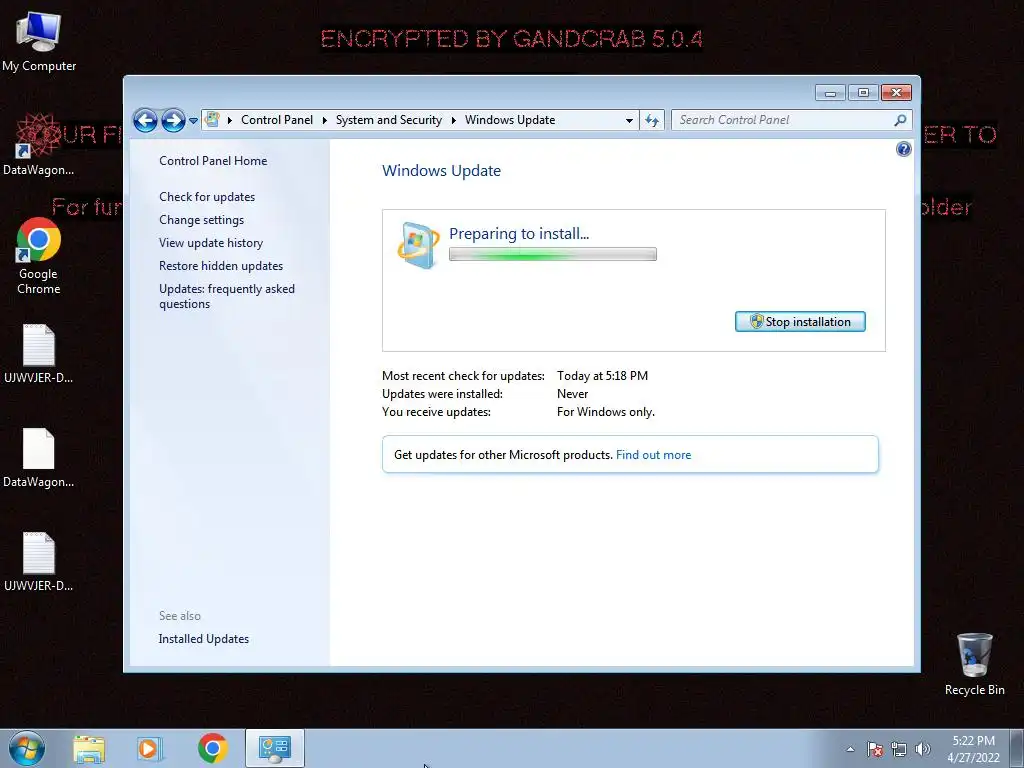Open Restore hidden updates
This screenshot has width=1024, height=768.
tap(221, 266)
